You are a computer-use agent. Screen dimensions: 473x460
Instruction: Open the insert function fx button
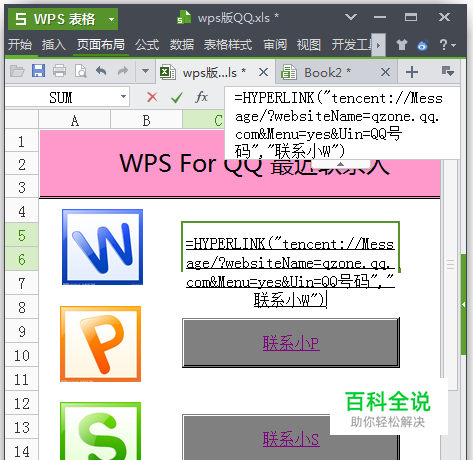[201, 97]
